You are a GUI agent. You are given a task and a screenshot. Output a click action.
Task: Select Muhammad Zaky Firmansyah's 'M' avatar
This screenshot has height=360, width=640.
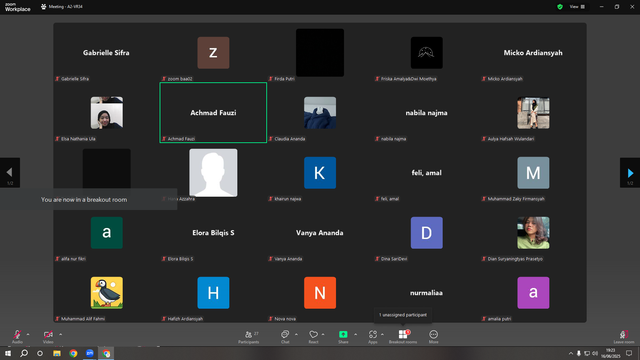(x=533, y=173)
